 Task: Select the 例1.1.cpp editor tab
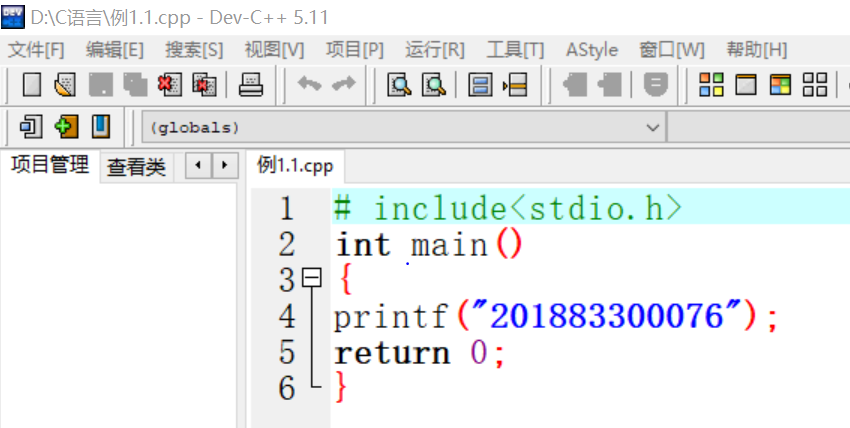[x=295, y=166]
